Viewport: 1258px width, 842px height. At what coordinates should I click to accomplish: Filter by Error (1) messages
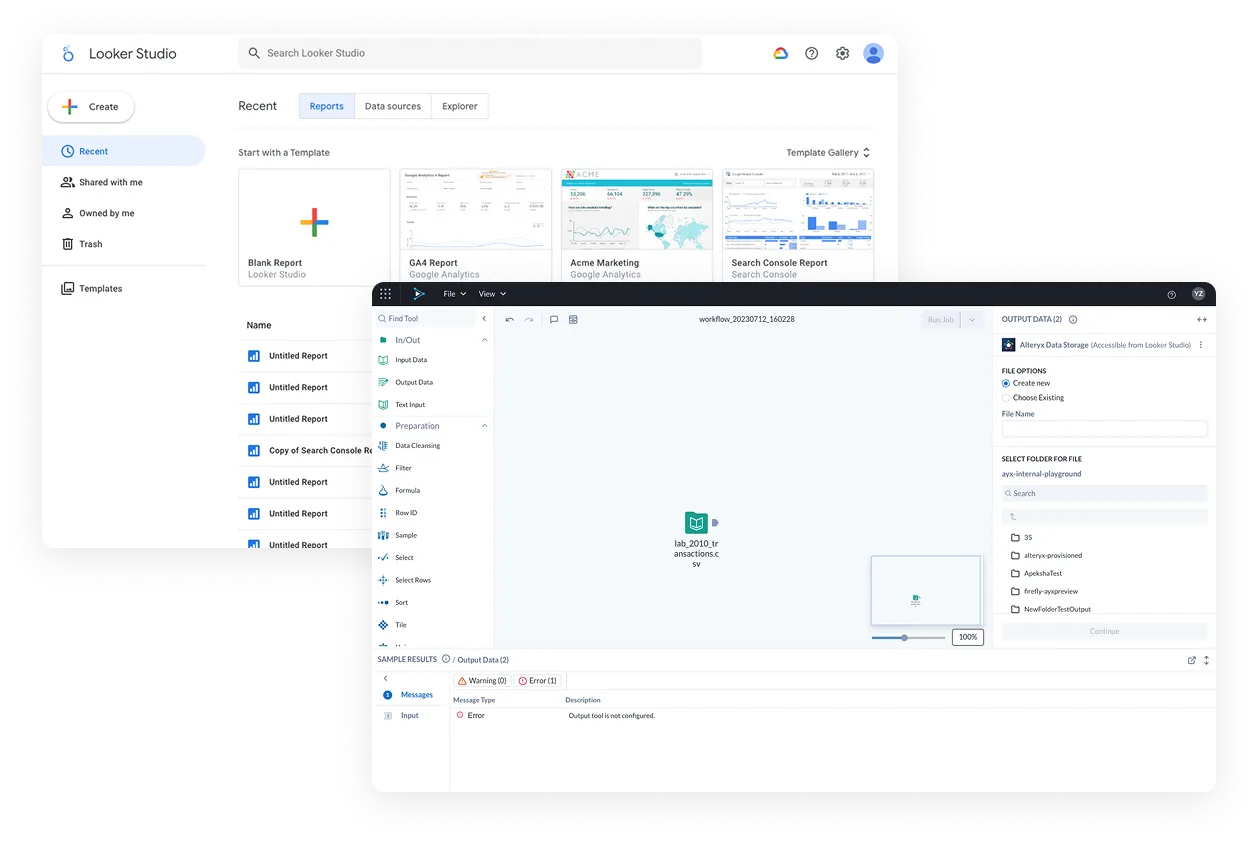pyautogui.click(x=538, y=680)
